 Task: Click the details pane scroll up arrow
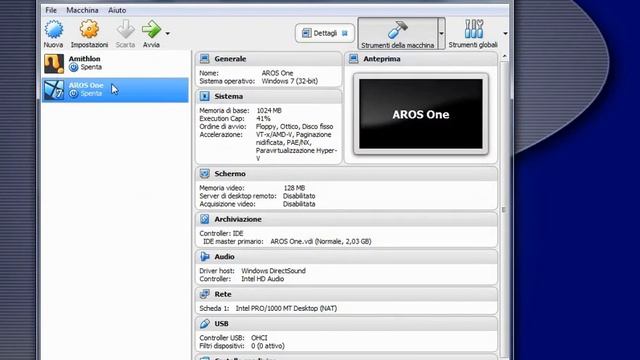point(504,56)
